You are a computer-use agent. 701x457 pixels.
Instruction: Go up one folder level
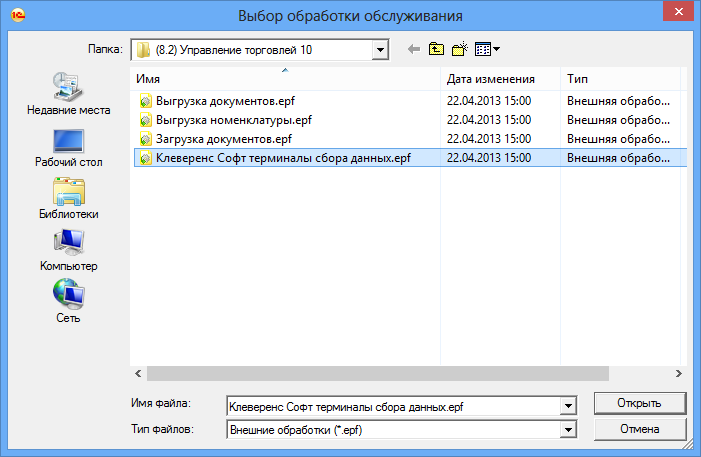click(x=436, y=49)
